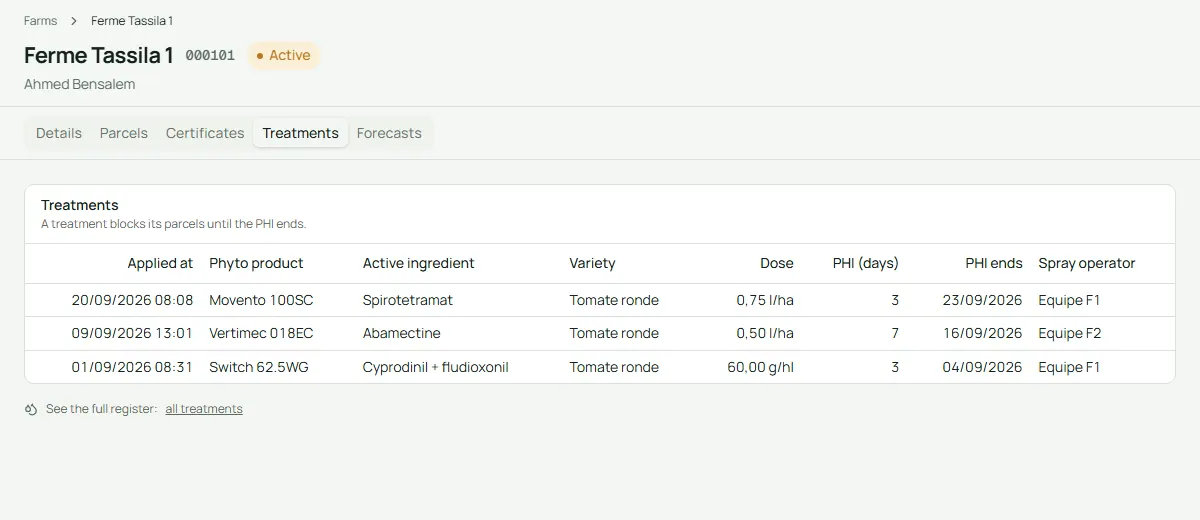
Task: Click the PHI (days) column header
Action: tap(866, 263)
